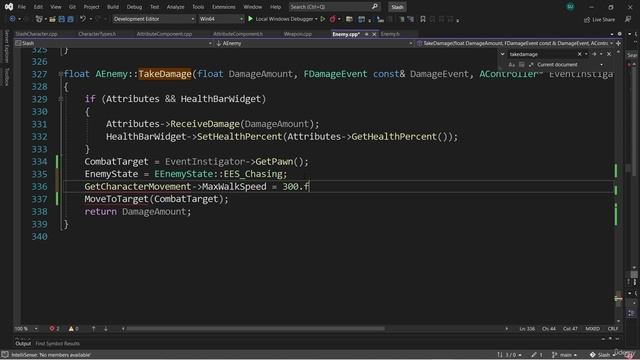Click the MIXED tabs/spaces indicator
The height and width of the screenshot is (360, 640).
592,329
